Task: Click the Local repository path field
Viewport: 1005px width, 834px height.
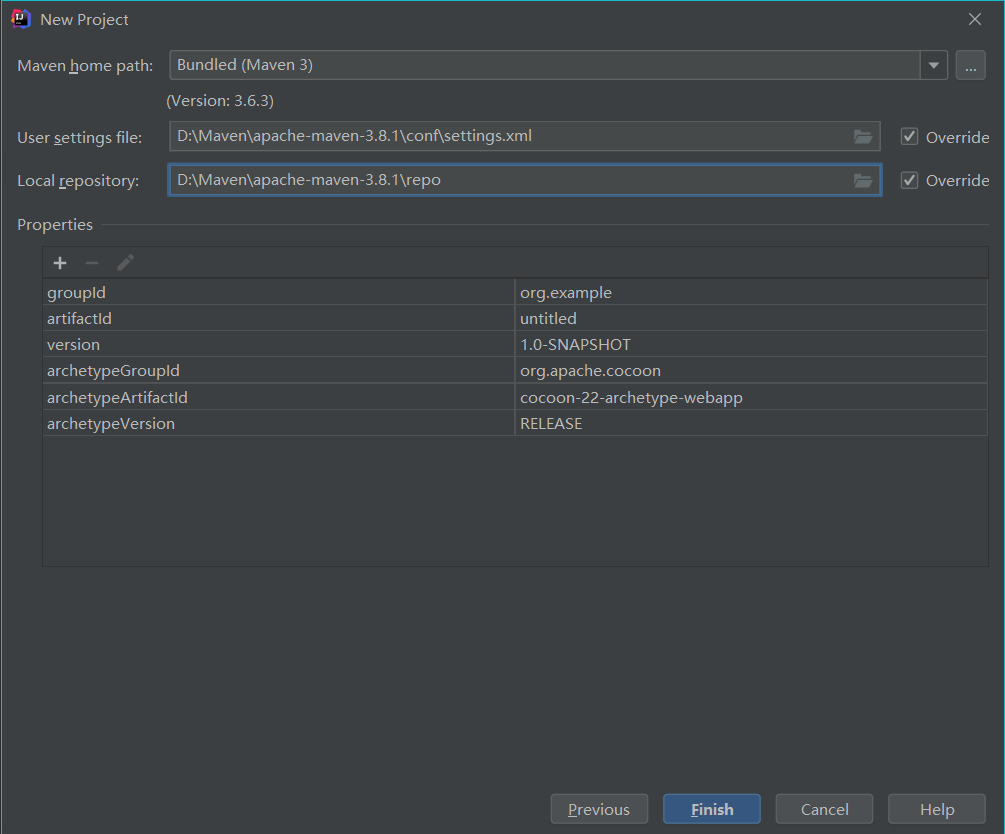Action: click(x=524, y=180)
